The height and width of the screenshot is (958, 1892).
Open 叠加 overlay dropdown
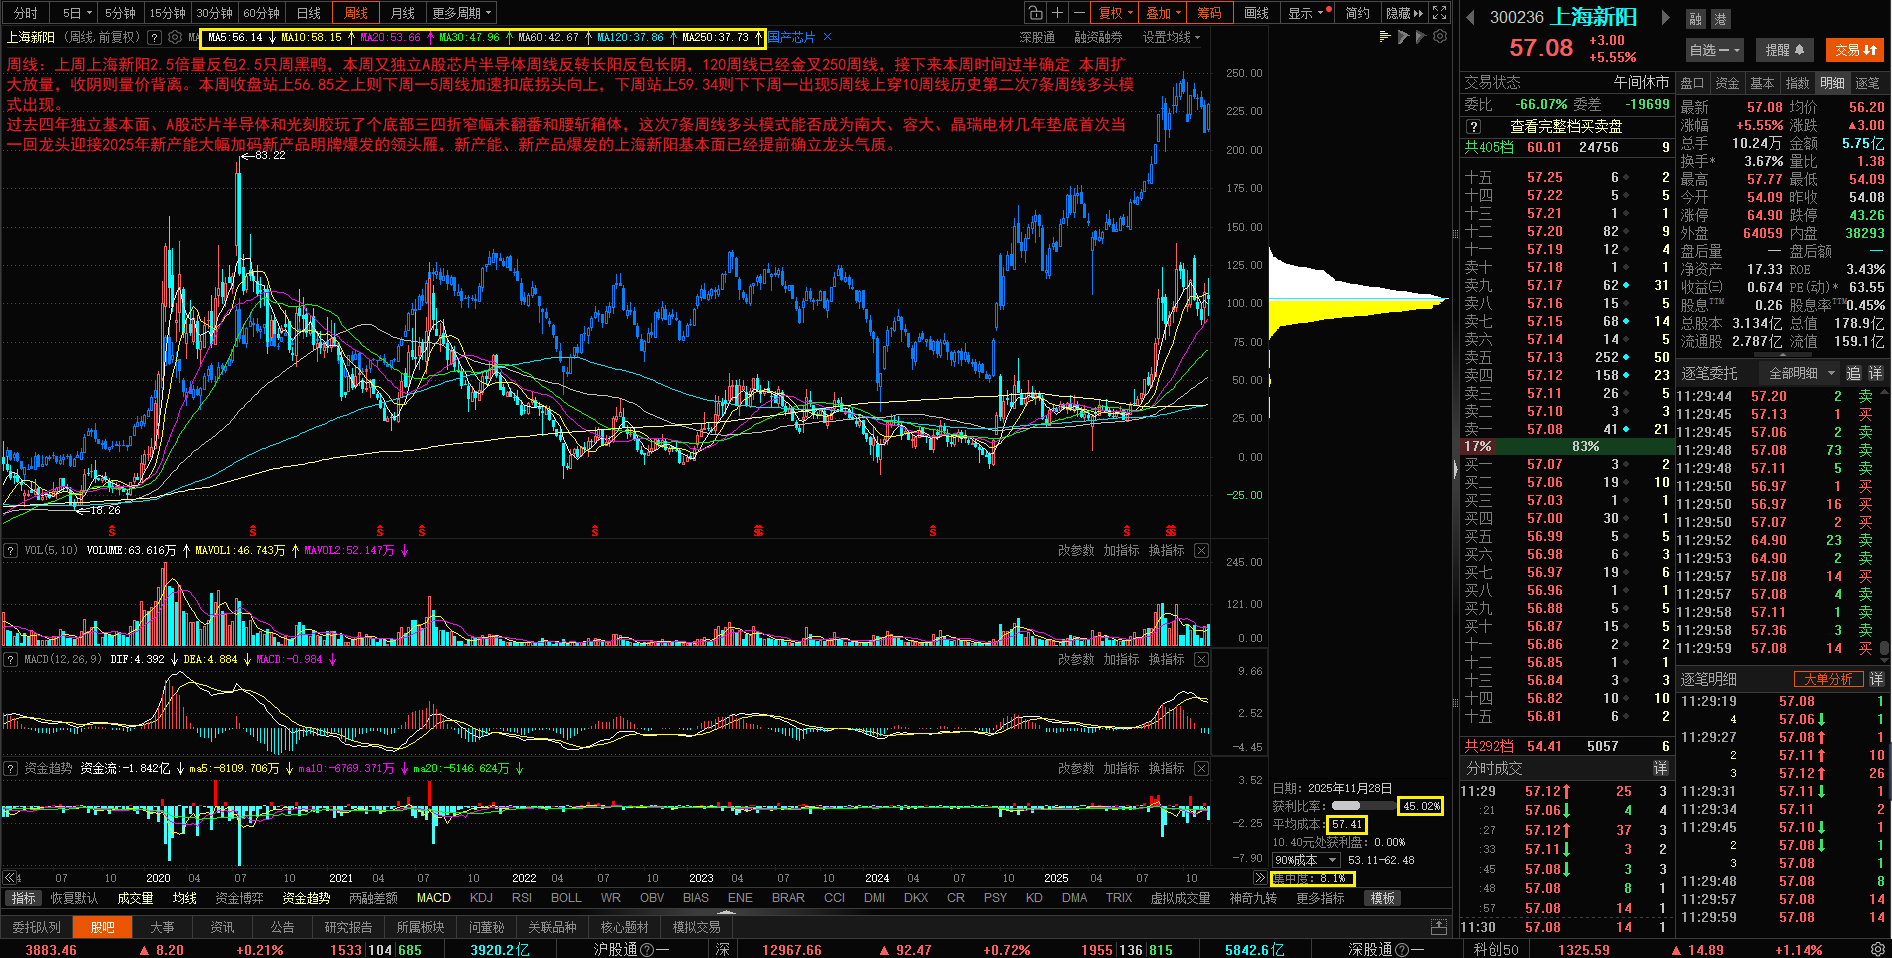1163,13
